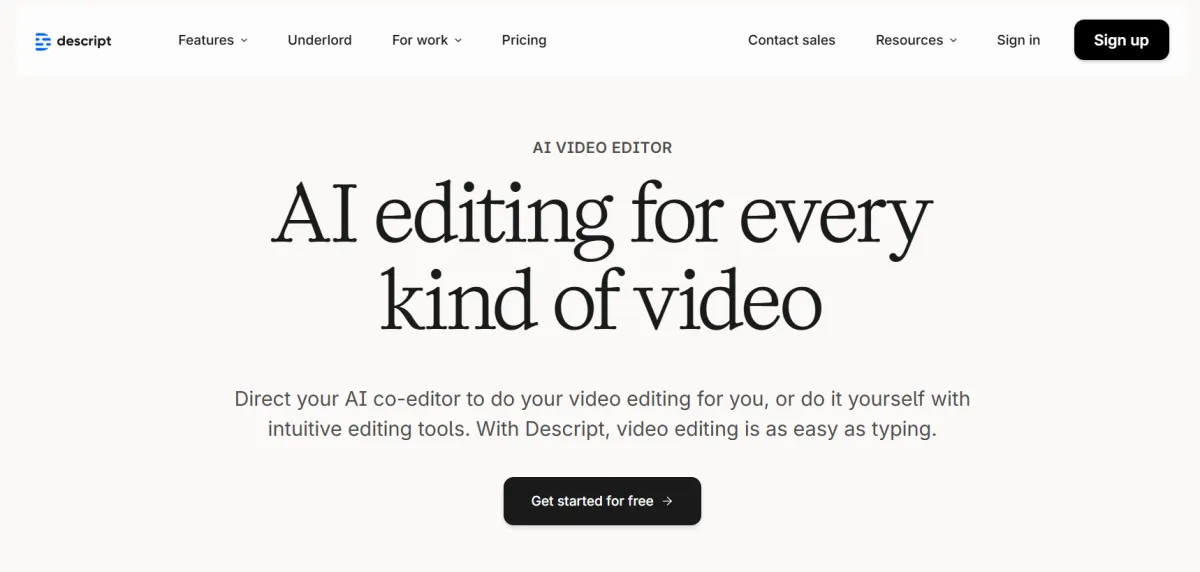1200x572 pixels.
Task: Click the Descript logo icon
Action: pos(42,41)
